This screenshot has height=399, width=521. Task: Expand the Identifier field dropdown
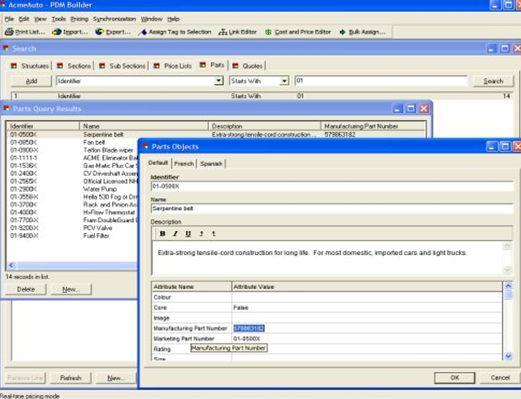tap(219, 81)
